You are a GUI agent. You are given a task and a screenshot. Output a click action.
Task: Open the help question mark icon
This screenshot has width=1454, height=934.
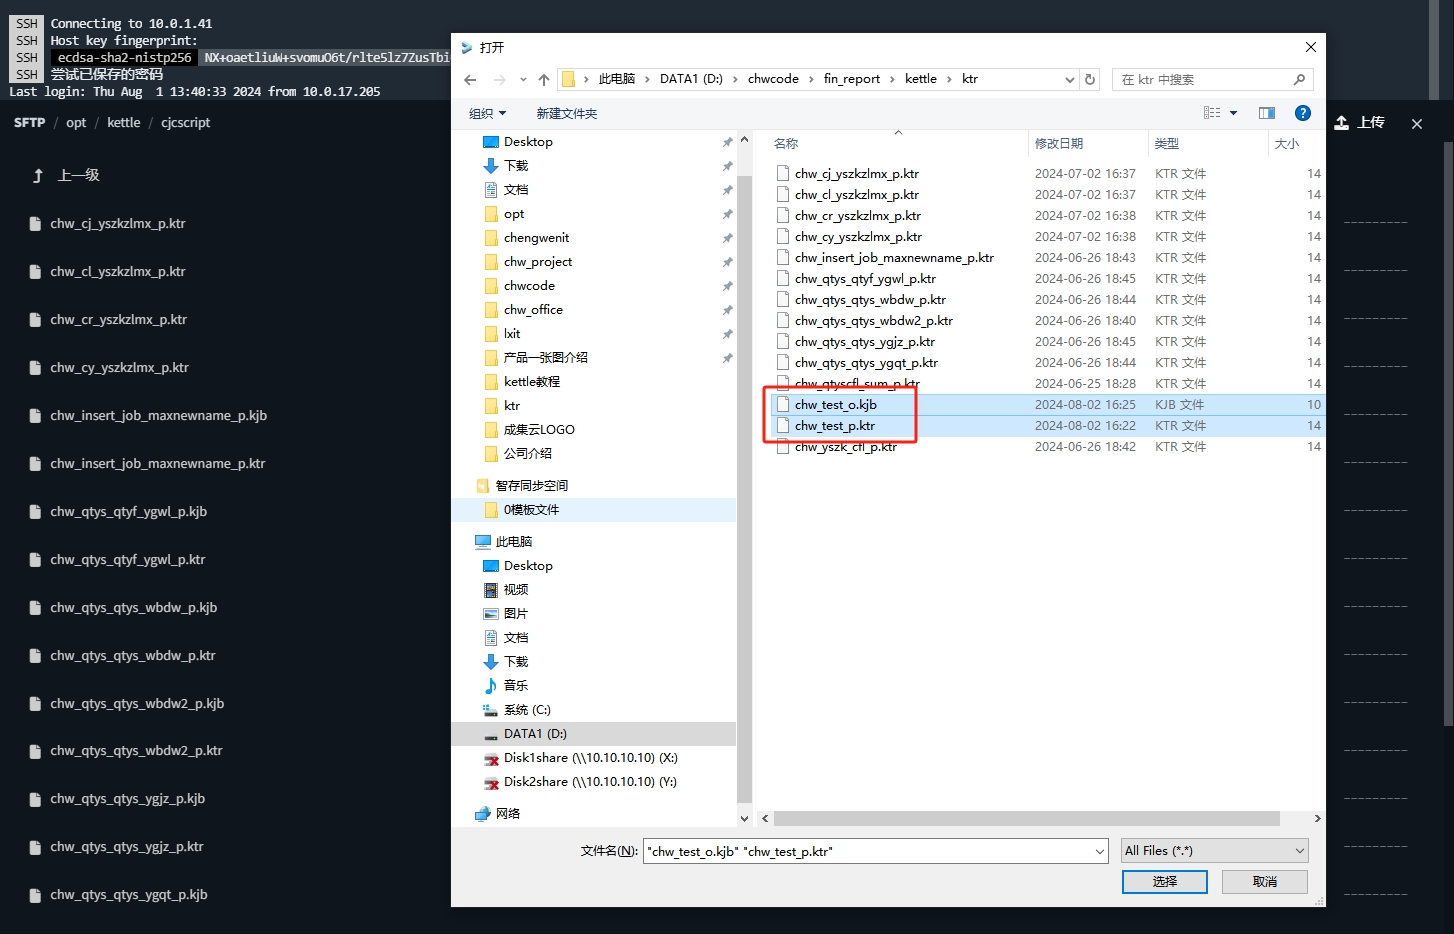click(1302, 113)
